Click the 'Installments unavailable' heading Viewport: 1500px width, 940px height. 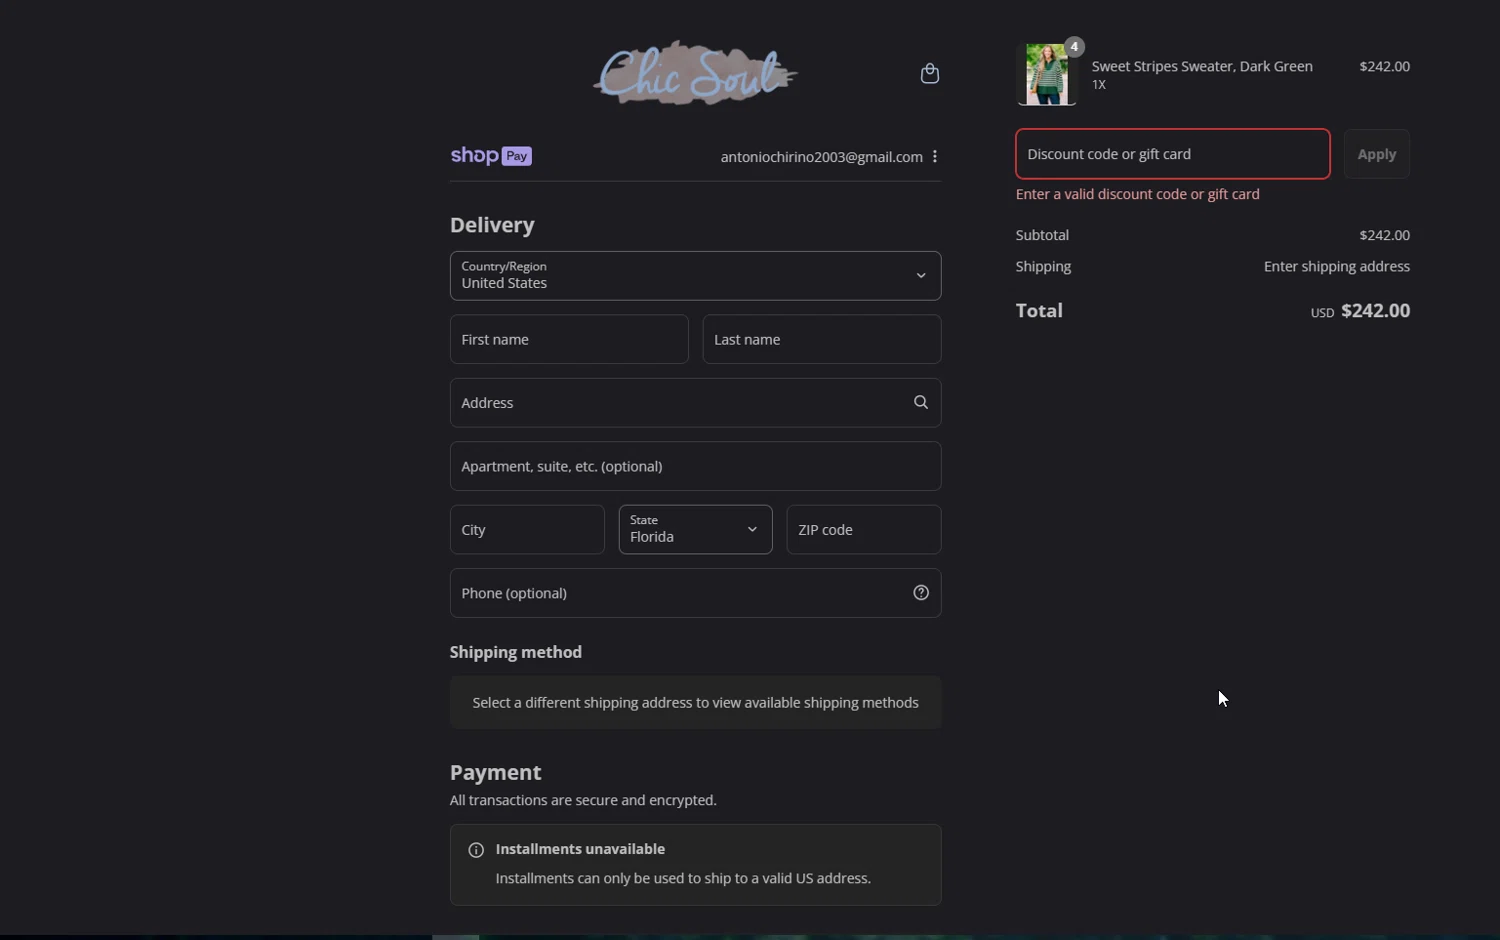(580, 849)
